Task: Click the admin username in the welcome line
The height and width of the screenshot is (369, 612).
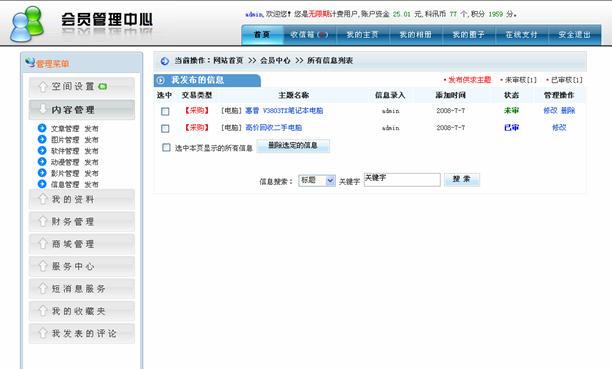Action: (x=254, y=14)
